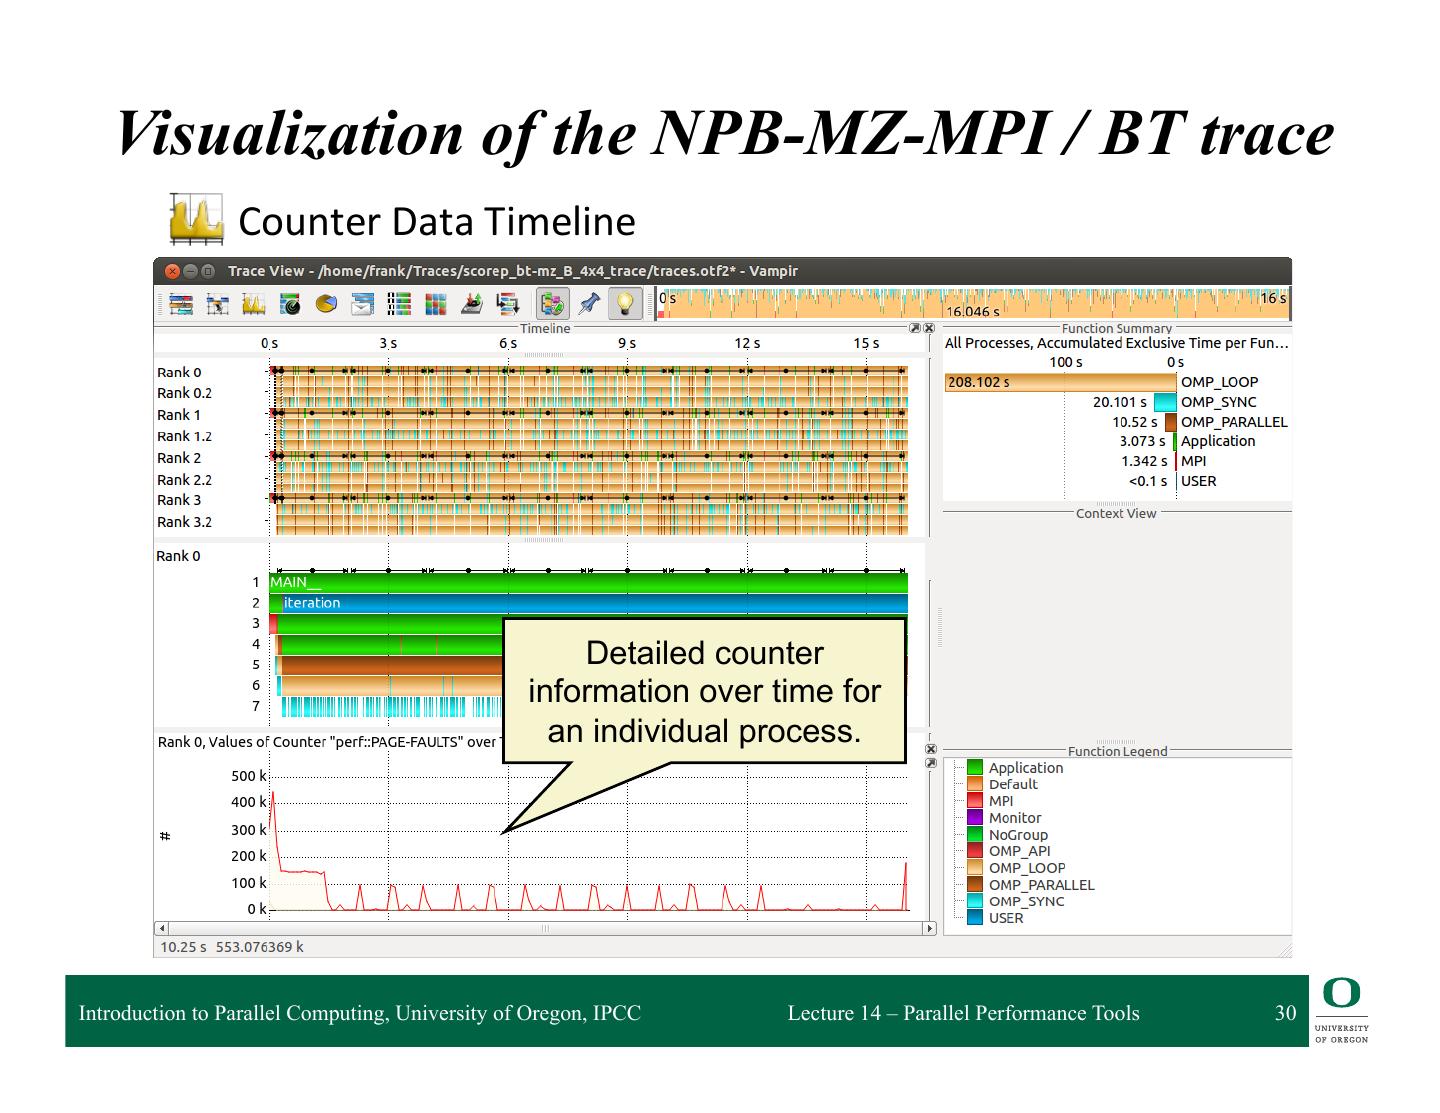Click the OMP_LOOP bar showing 208.102 s
This screenshot has height=1113, width=1440.
pos(1060,382)
